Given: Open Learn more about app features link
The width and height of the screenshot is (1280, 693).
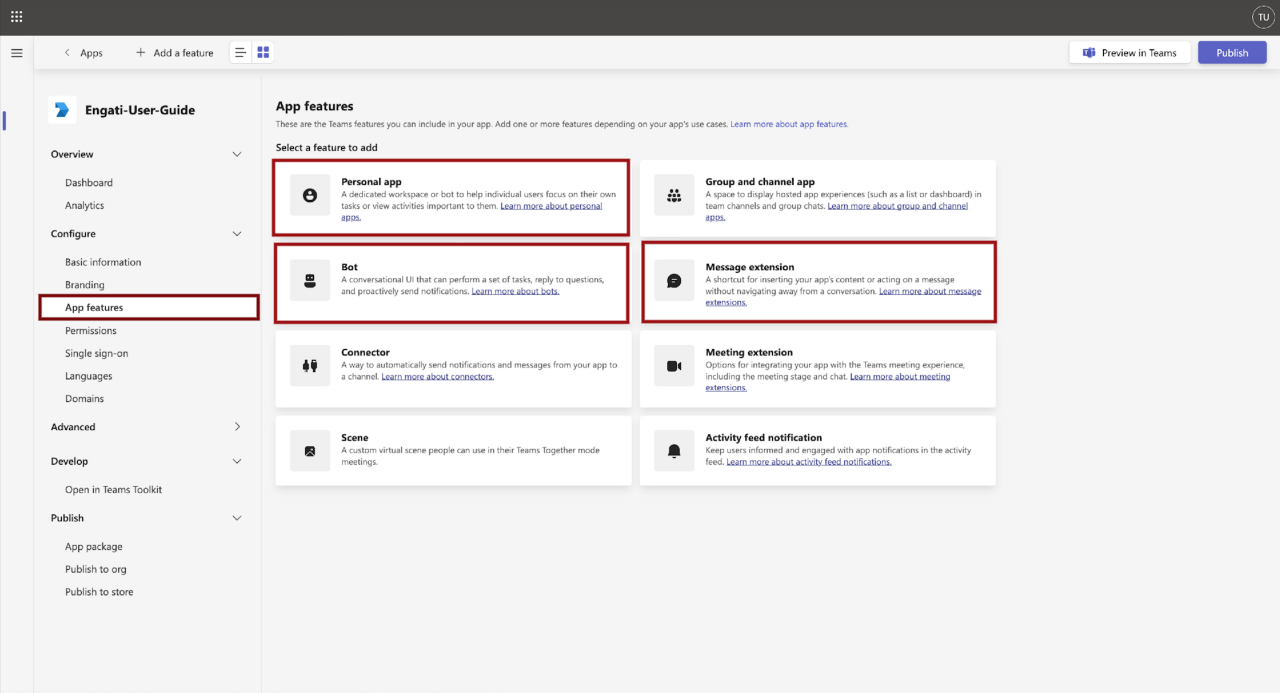Looking at the screenshot, I should coord(789,124).
